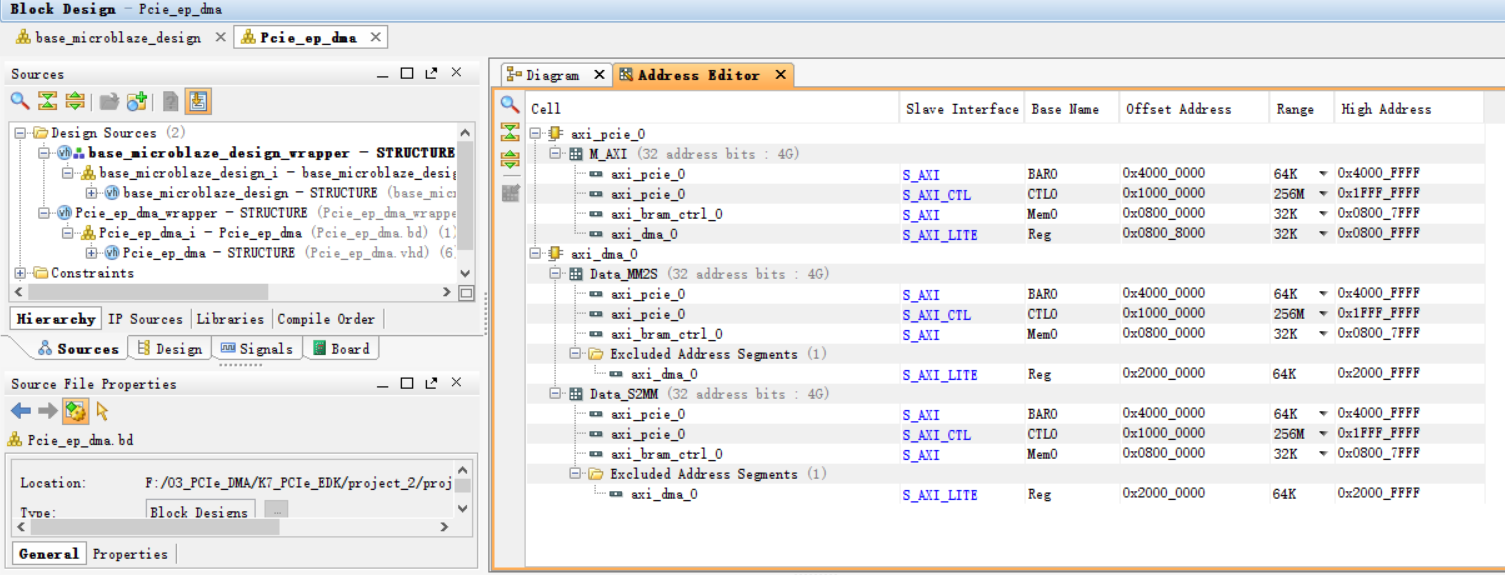Close the Pcie_ep_dma tab
The height and width of the screenshot is (575, 1505).
[x=376, y=37]
